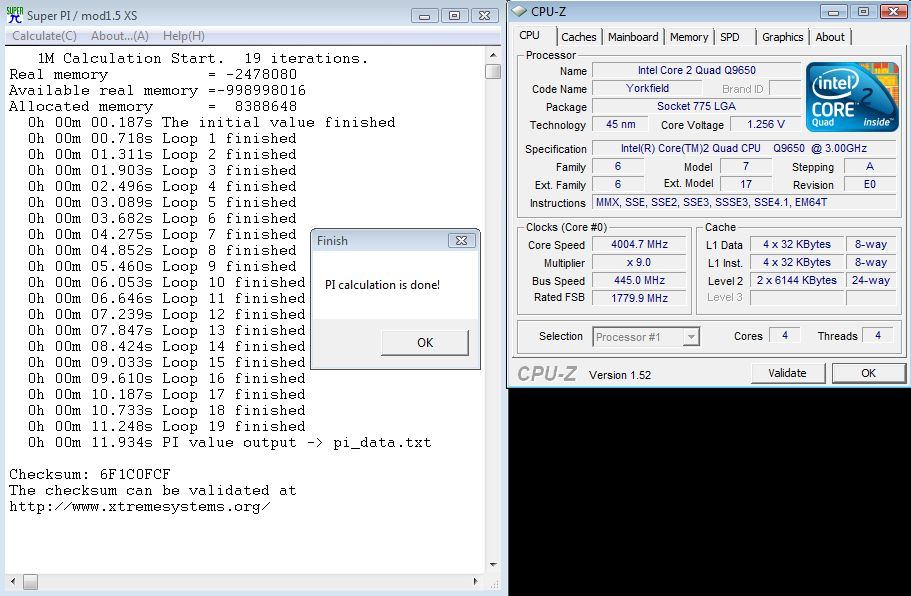The image size is (911, 596).
Task: Open the Calculate(C) menu
Action: point(44,36)
